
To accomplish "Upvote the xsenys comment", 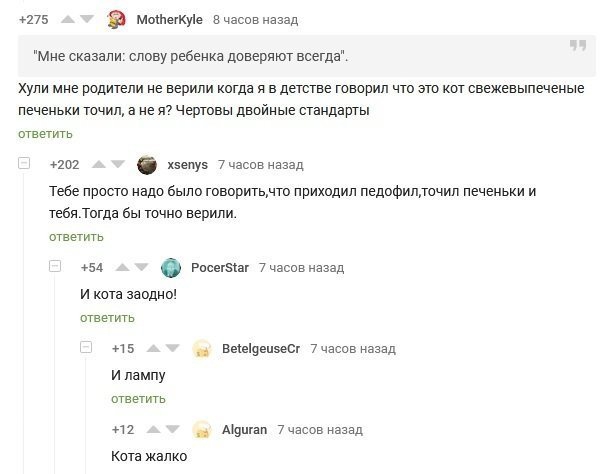I will pos(98,165).
